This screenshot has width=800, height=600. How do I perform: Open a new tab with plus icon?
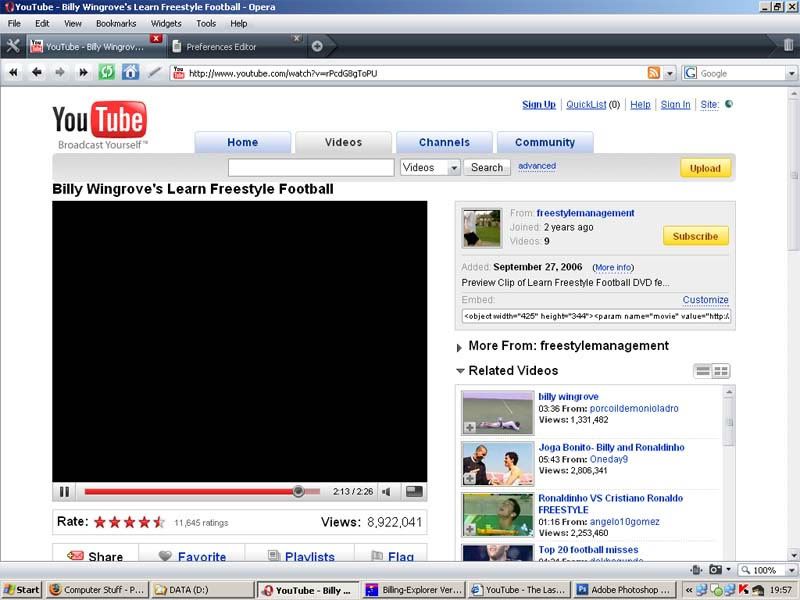coord(317,46)
